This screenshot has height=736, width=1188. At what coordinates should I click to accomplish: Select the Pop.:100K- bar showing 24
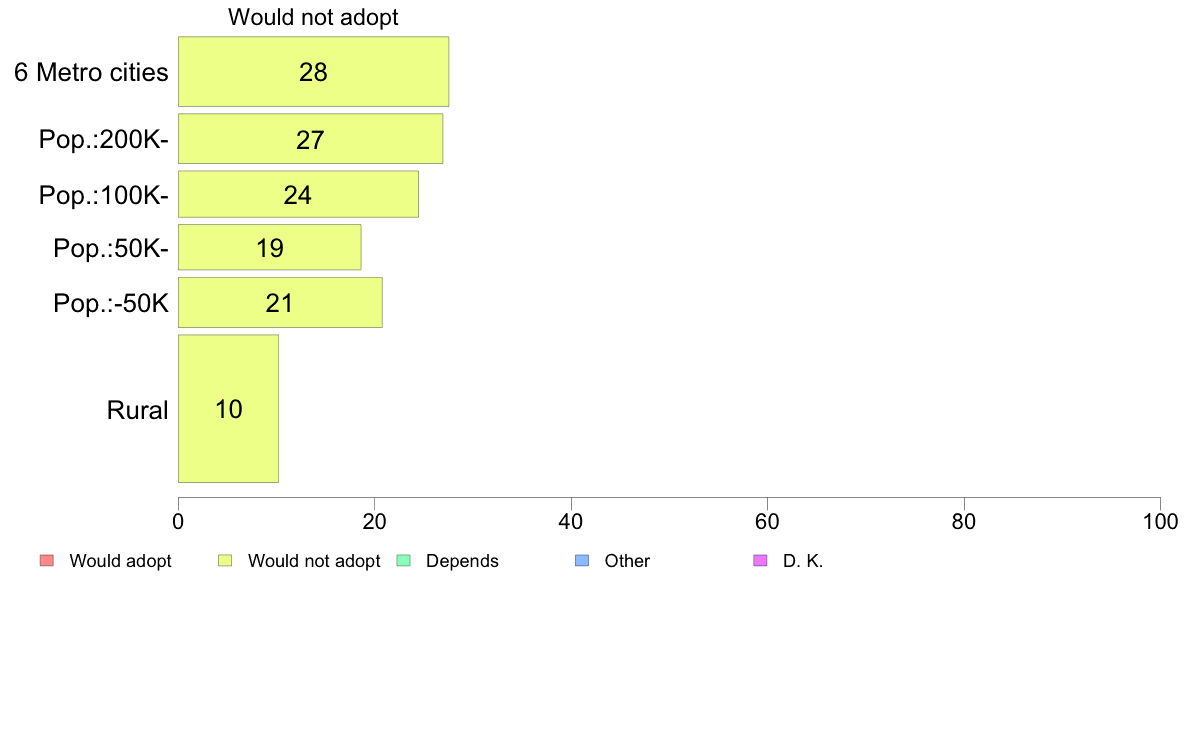[299, 194]
